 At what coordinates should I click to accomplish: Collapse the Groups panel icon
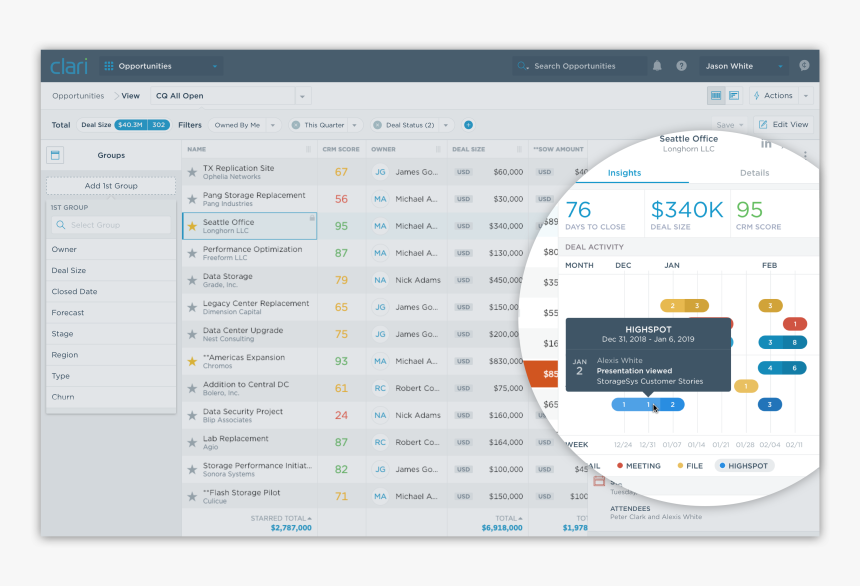[x=55, y=155]
